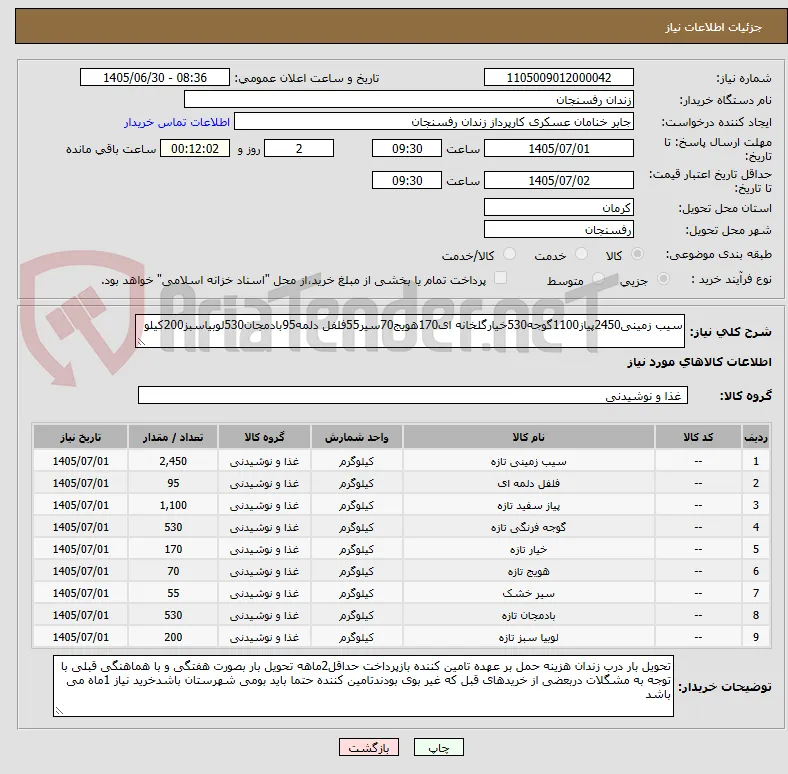
Task: Click the گروه کالا field غذا و نوشیدنی
Action: click(413, 396)
